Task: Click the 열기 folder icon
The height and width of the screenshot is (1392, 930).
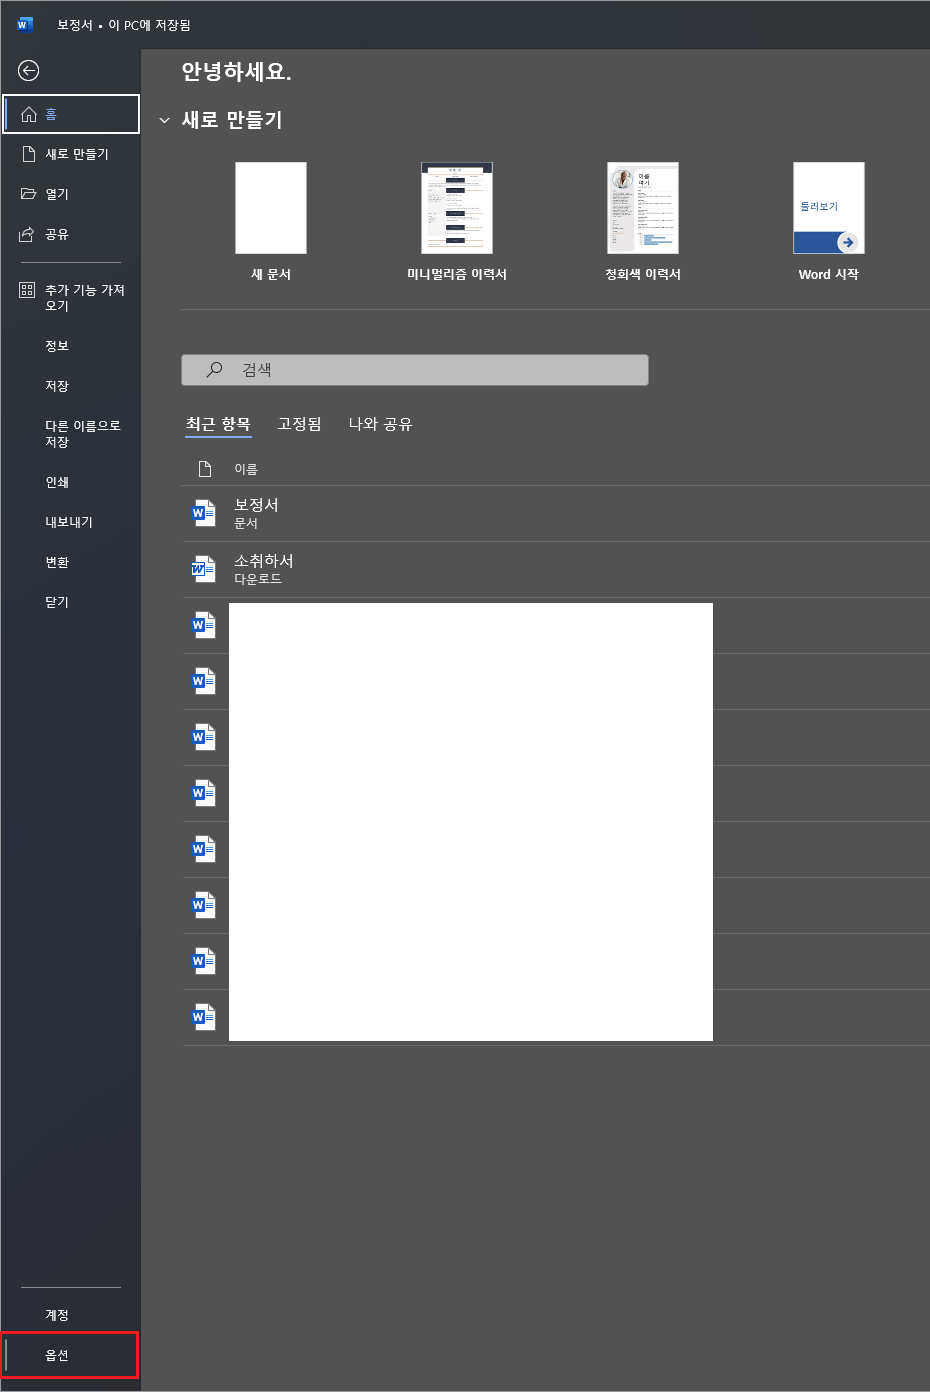Action: [29, 194]
